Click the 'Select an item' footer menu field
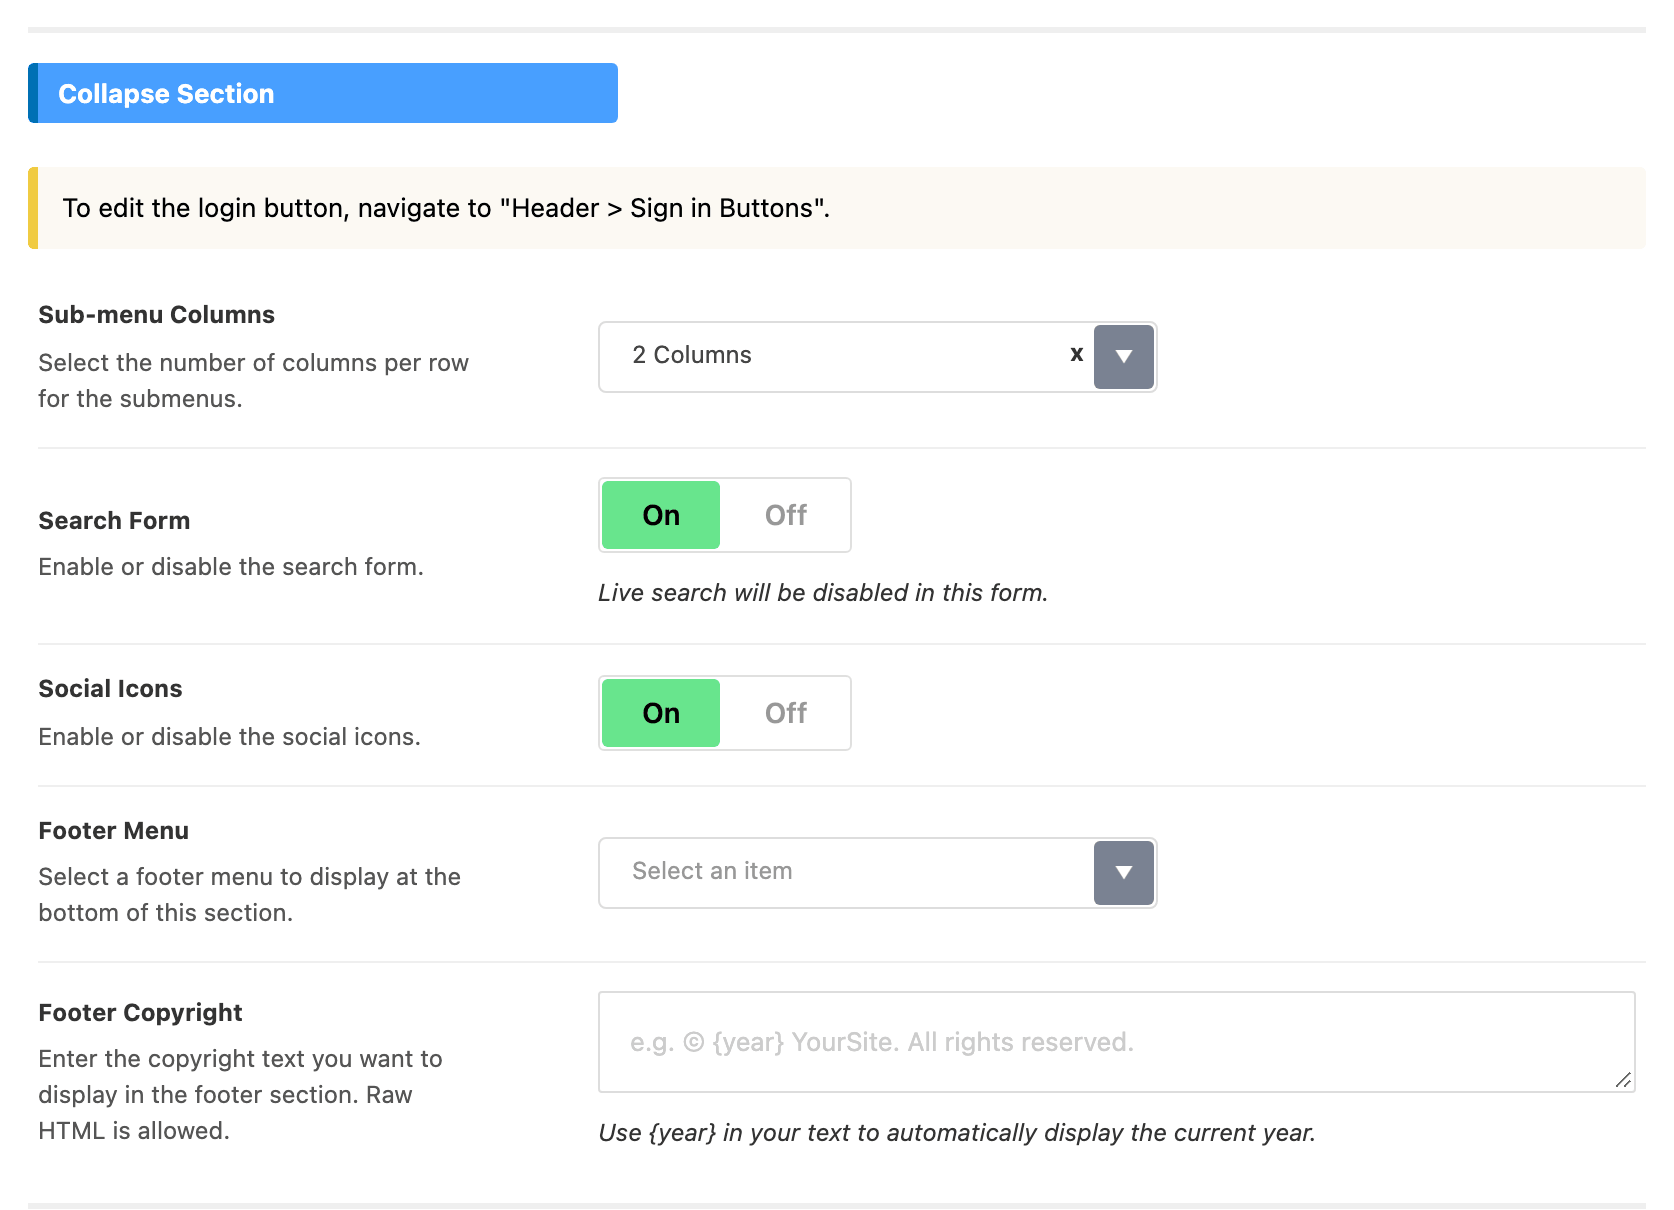1674x1210 pixels. [877, 873]
